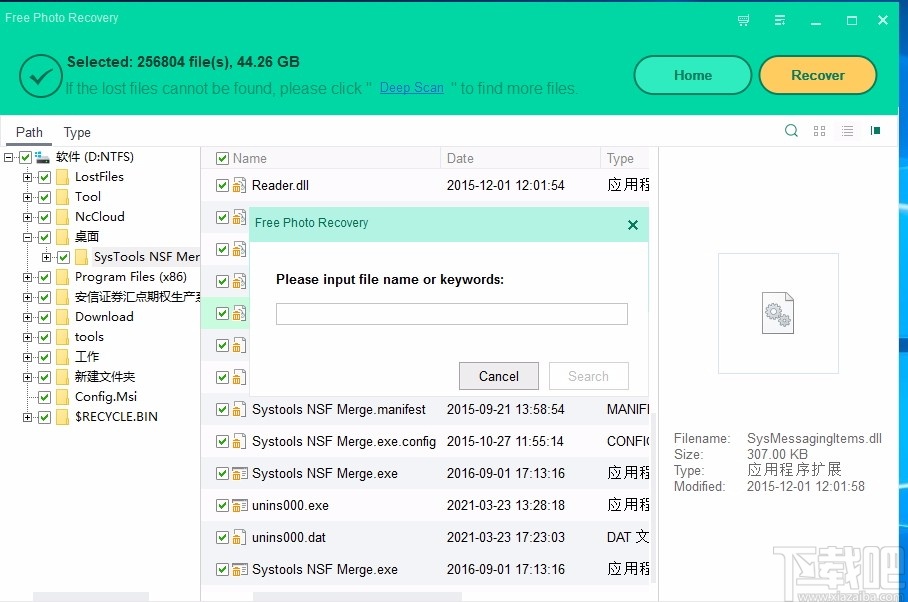Switch to the Type tab
This screenshot has width=908, height=602.
click(x=77, y=132)
